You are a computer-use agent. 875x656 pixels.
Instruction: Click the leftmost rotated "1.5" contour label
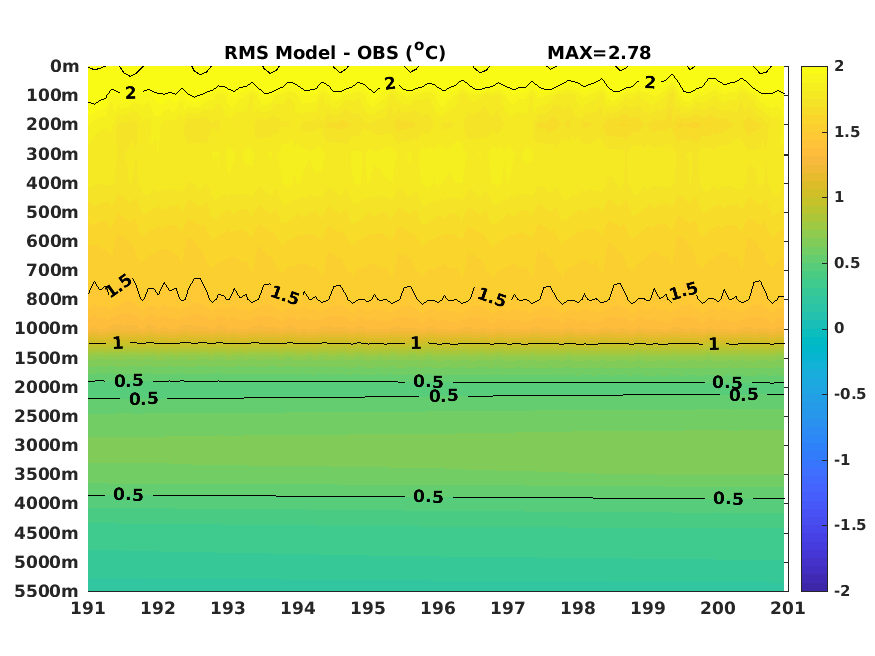pyautogui.click(x=119, y=286)
